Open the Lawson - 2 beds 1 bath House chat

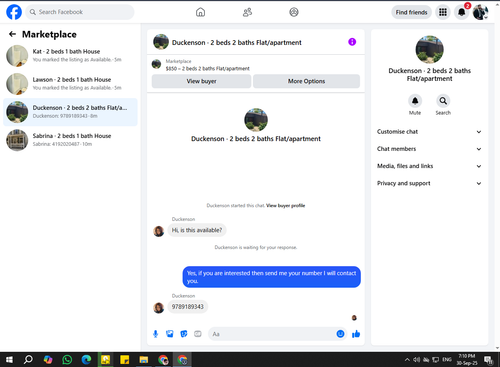(70, 84)
